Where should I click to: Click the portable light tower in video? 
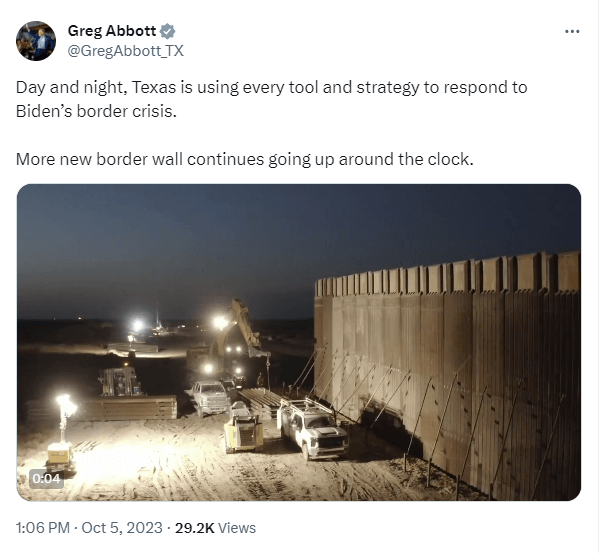click(x=62, y=434)
